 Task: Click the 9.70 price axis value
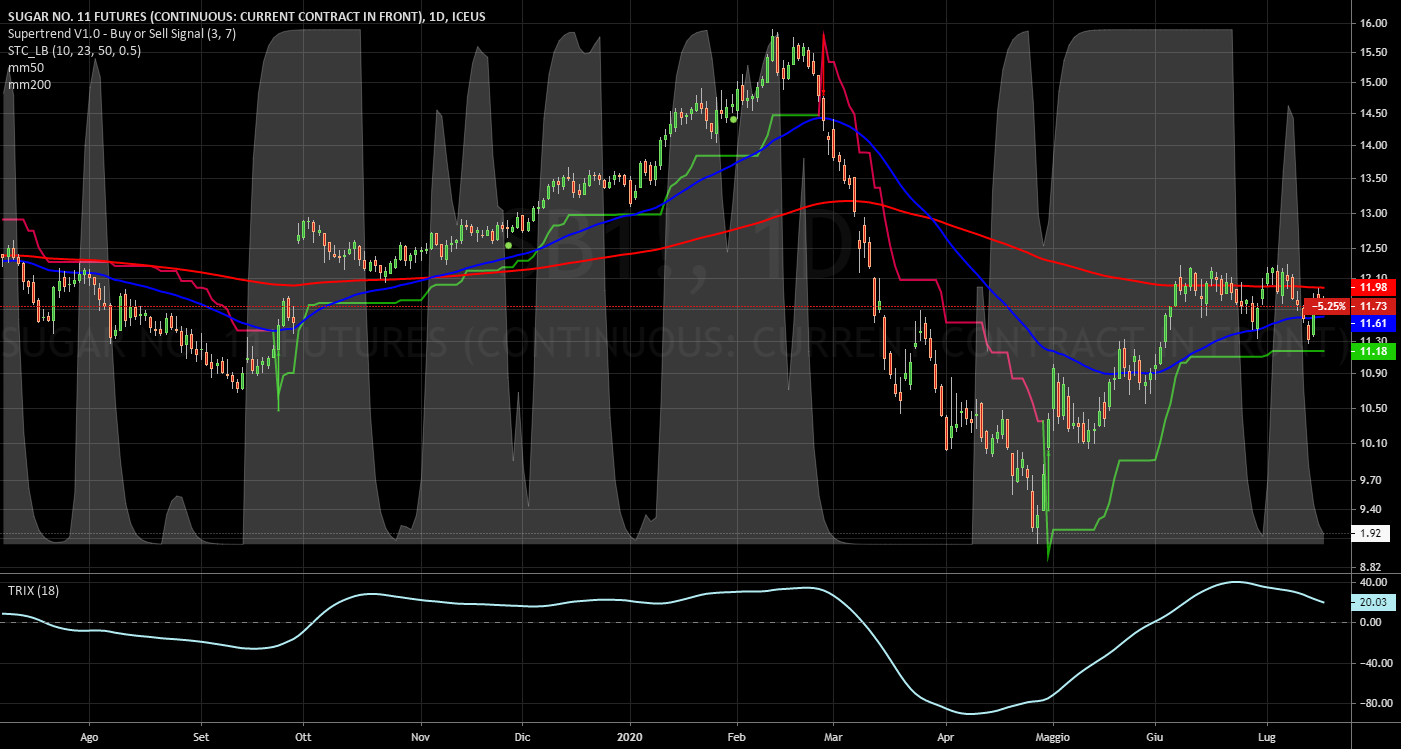pyautogui.click(x=1371, y=481)
